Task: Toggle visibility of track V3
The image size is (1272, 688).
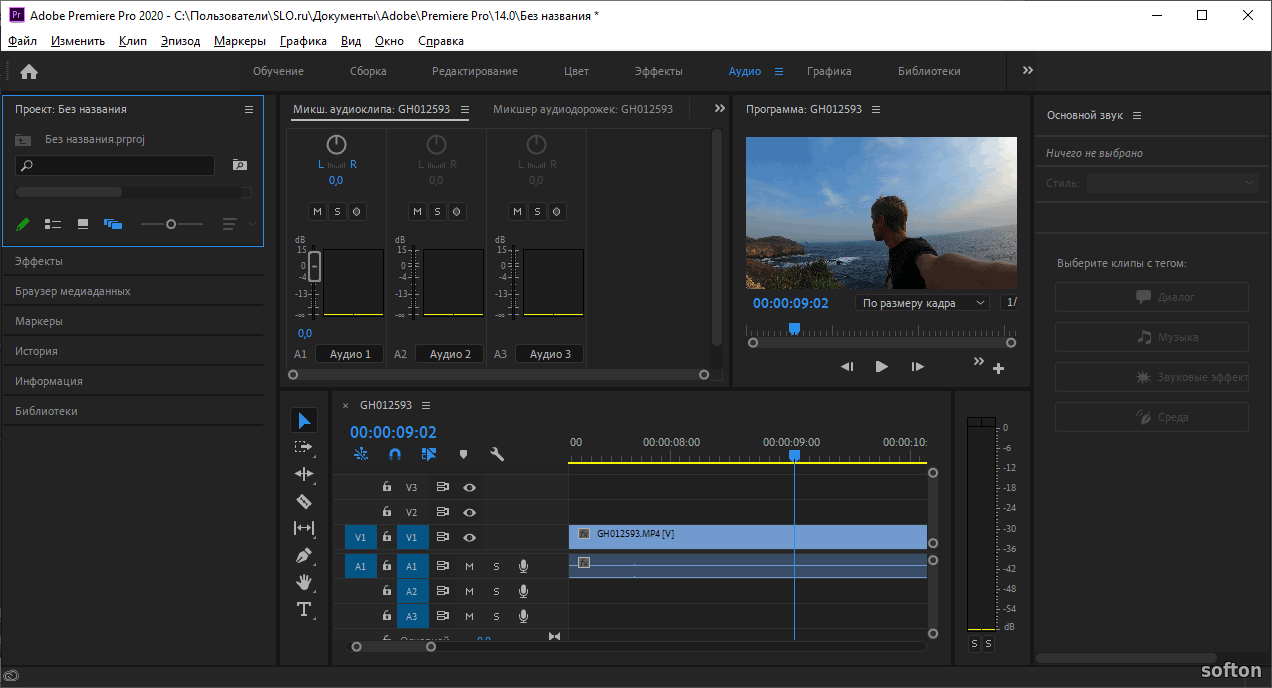Action: [469, 487]
